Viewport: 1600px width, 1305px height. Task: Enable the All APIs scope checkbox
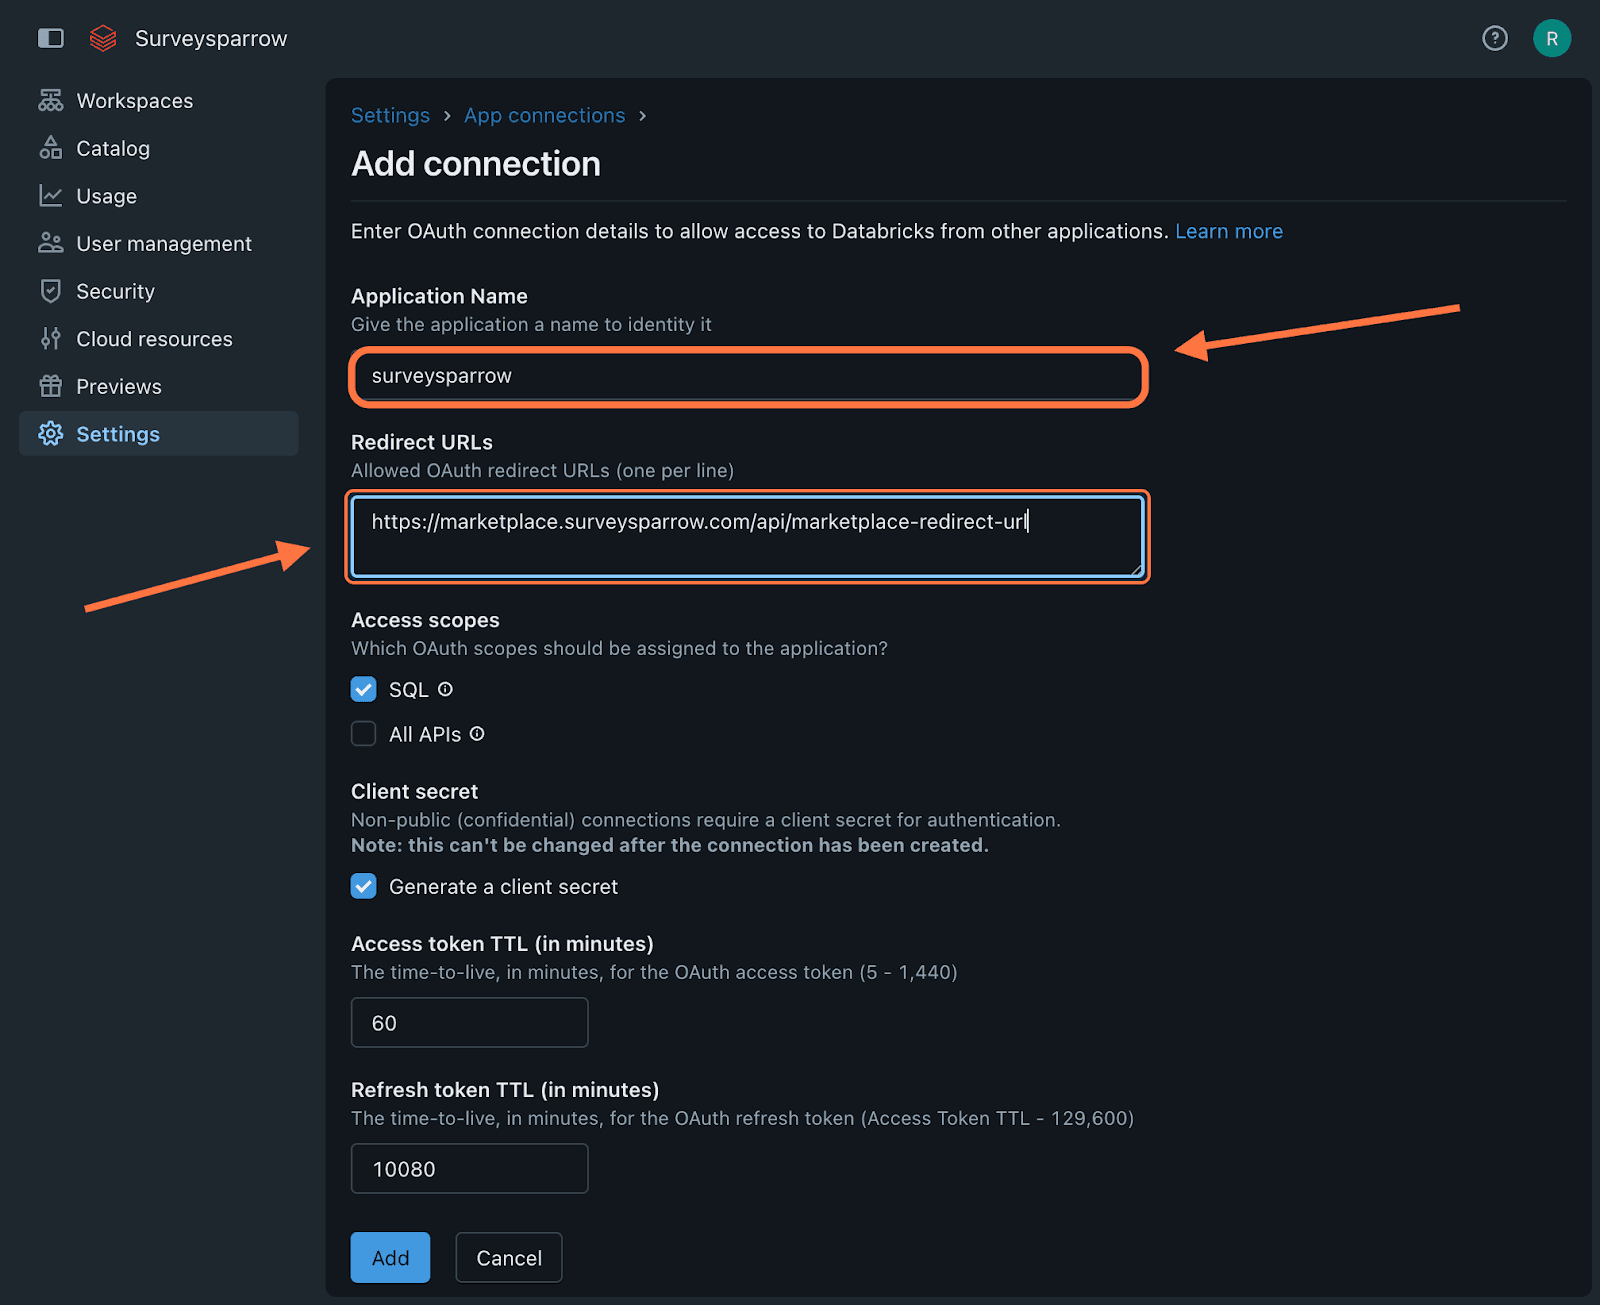[364, 734]
